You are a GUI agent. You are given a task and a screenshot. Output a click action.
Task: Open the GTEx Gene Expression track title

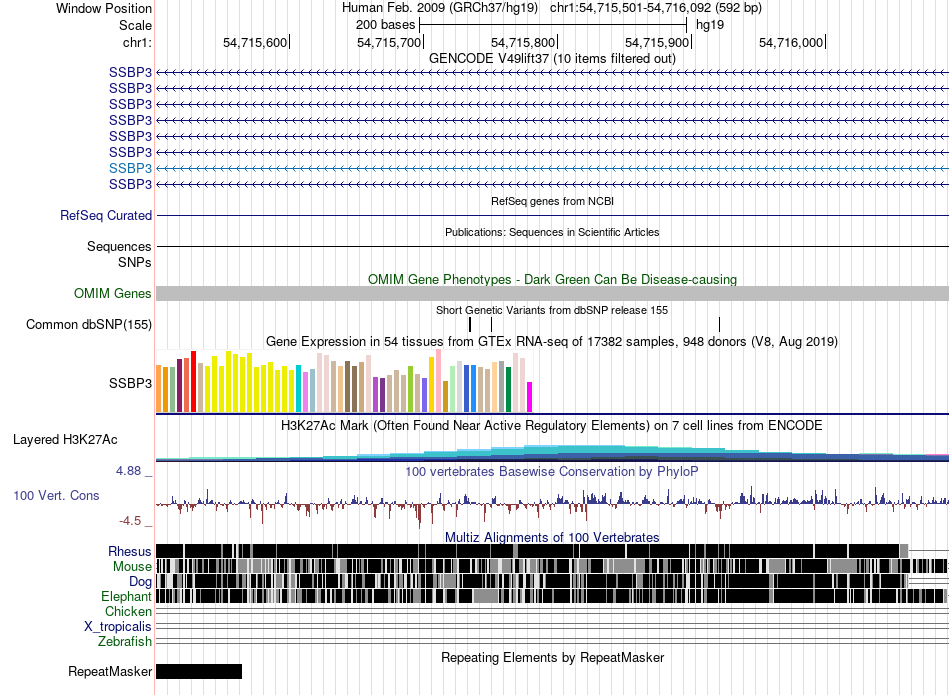coord(552,341)
